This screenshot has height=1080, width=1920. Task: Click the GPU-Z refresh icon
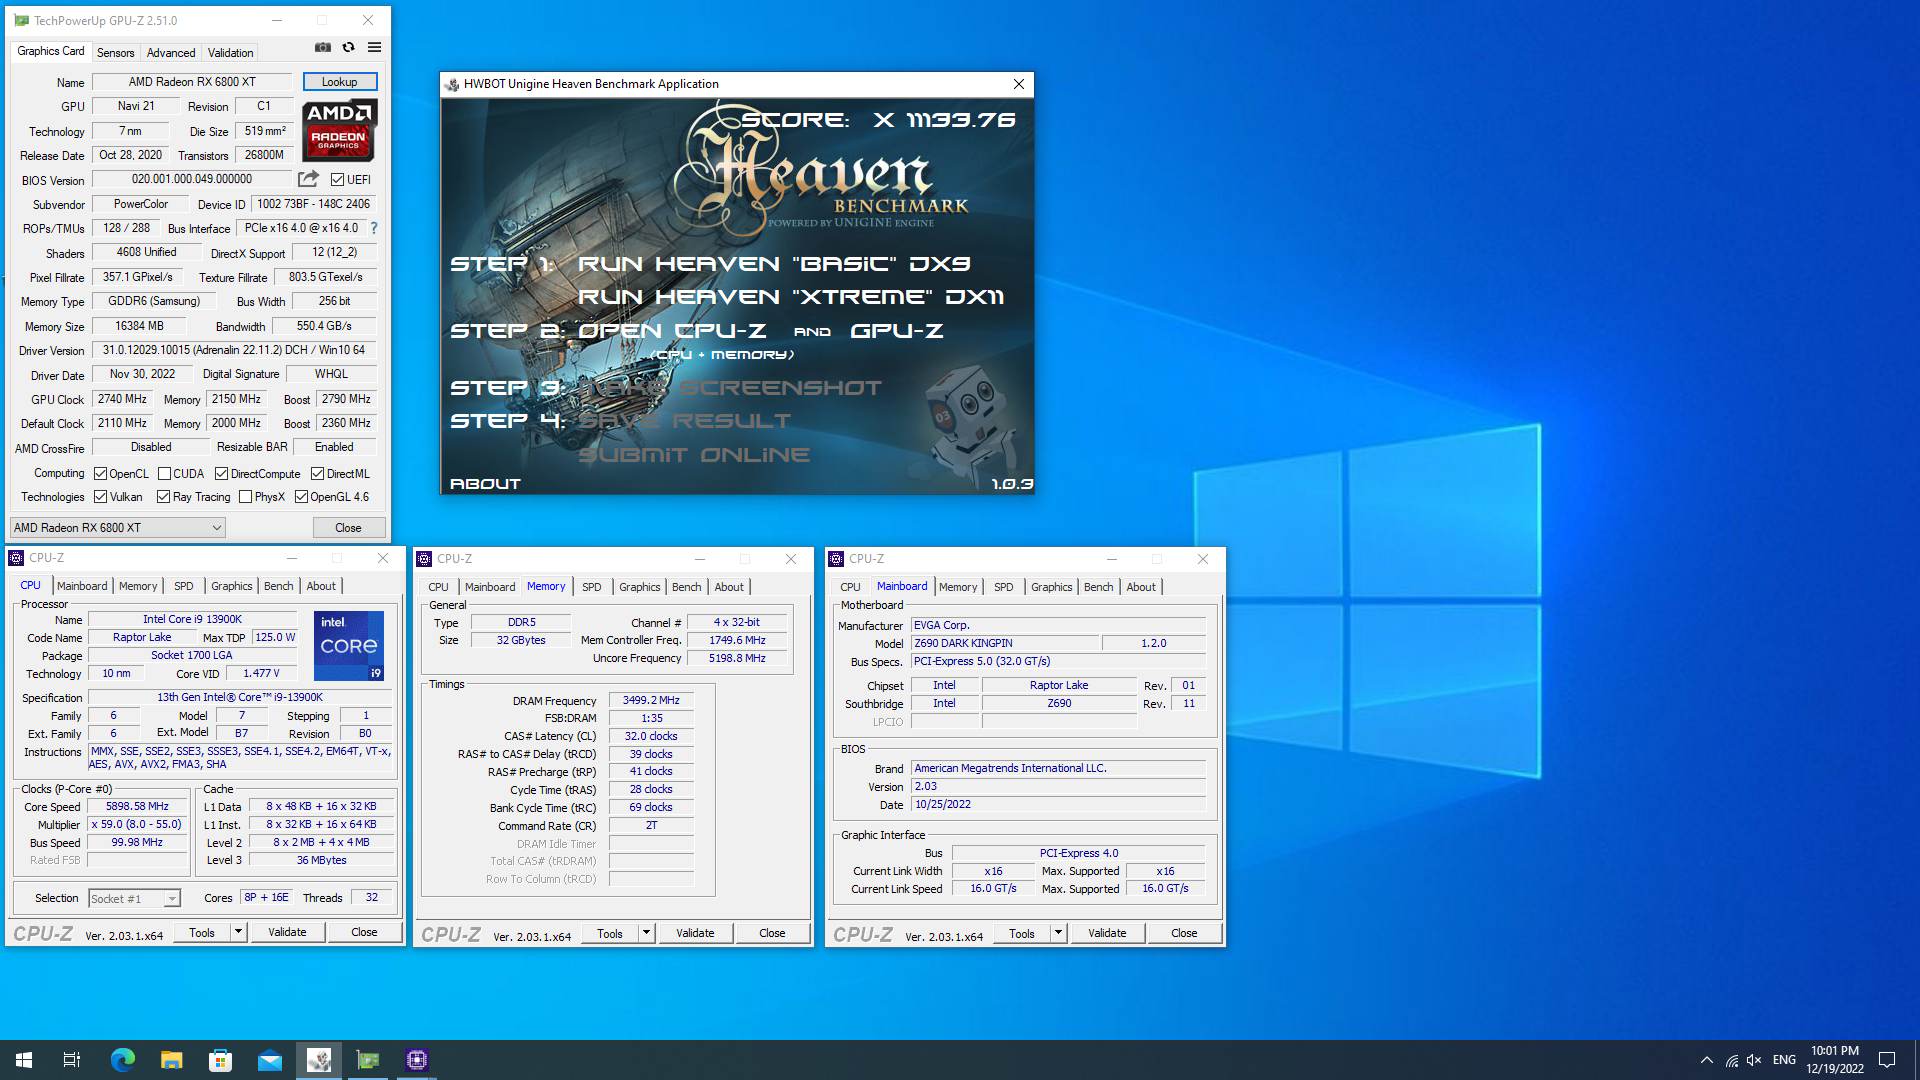[348, 47]
